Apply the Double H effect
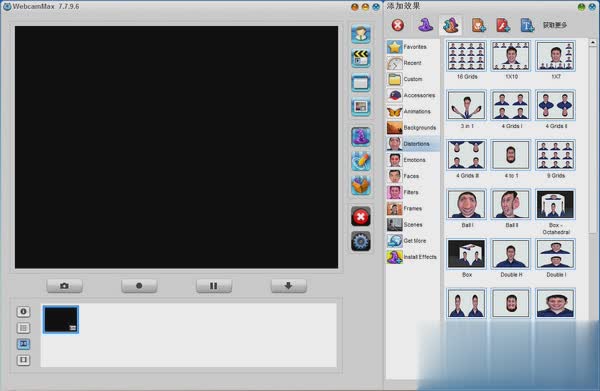This screenshot has height=391, width=600. [x=511, y=254]
